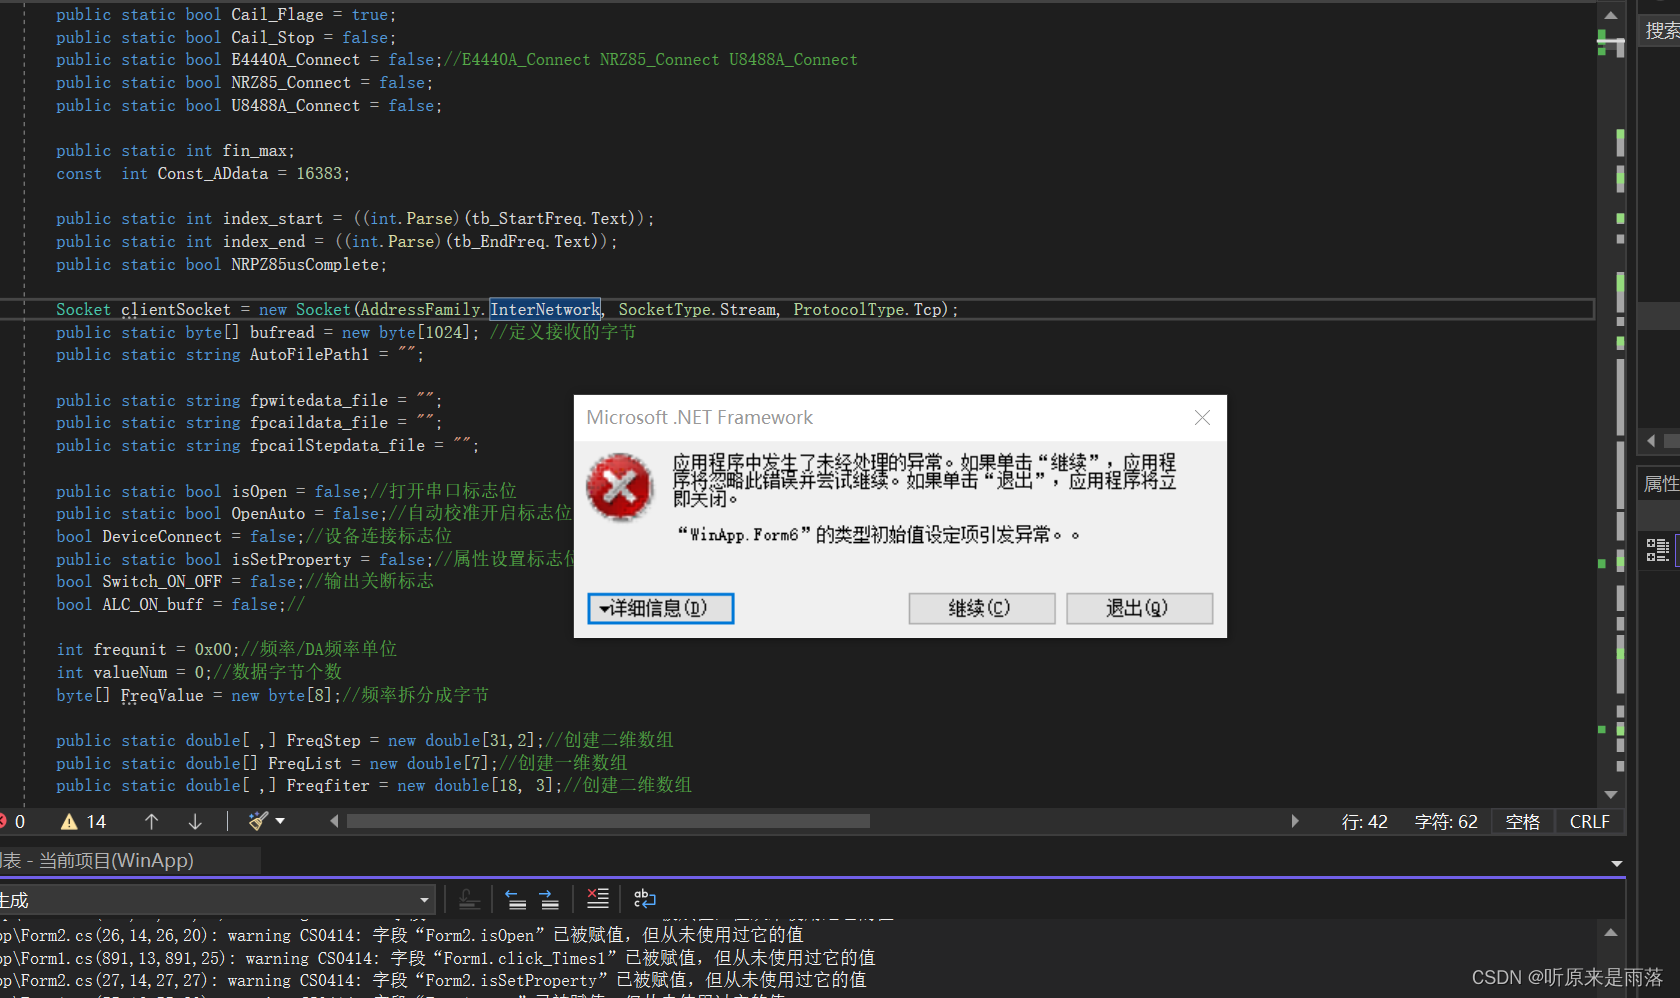Click the AutoFilePath1 string declaration line
Image resolution: width=1680 pixels, height=998 pixels.
pyautogui.click(x=240, y=355)
